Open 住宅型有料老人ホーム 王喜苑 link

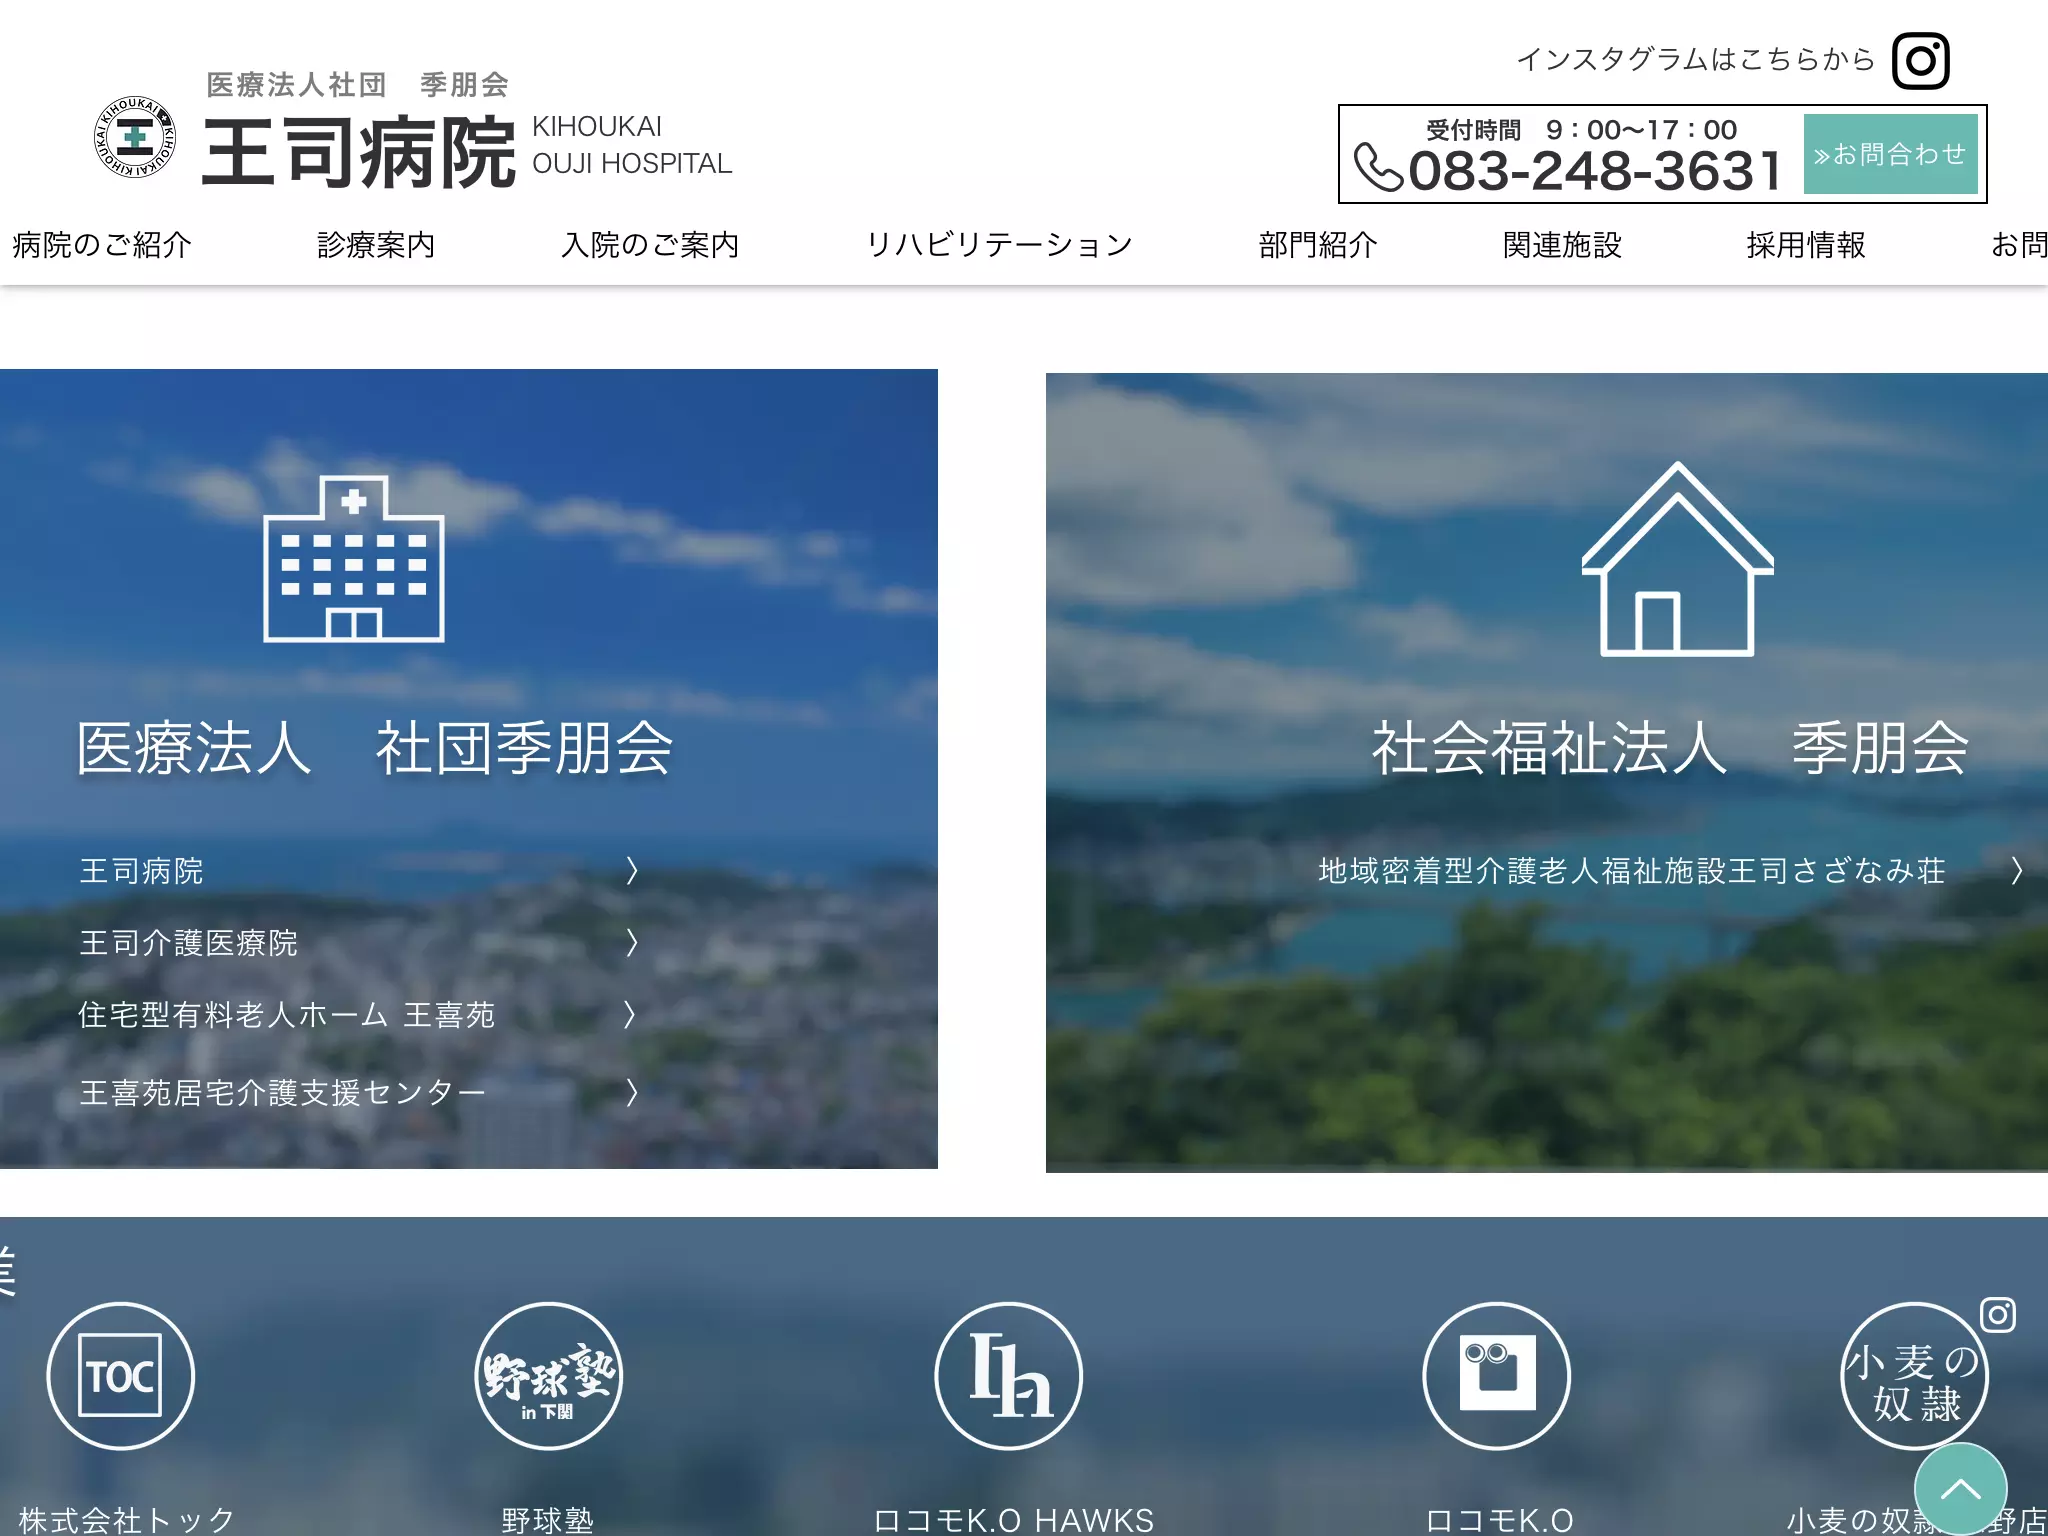tap(286, 1014)
